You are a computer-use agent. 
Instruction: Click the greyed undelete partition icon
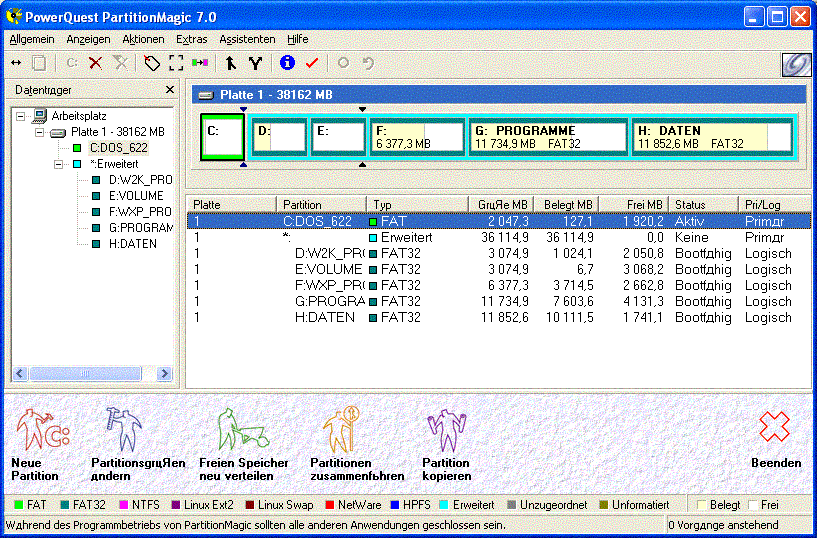[x=120, y=63]
